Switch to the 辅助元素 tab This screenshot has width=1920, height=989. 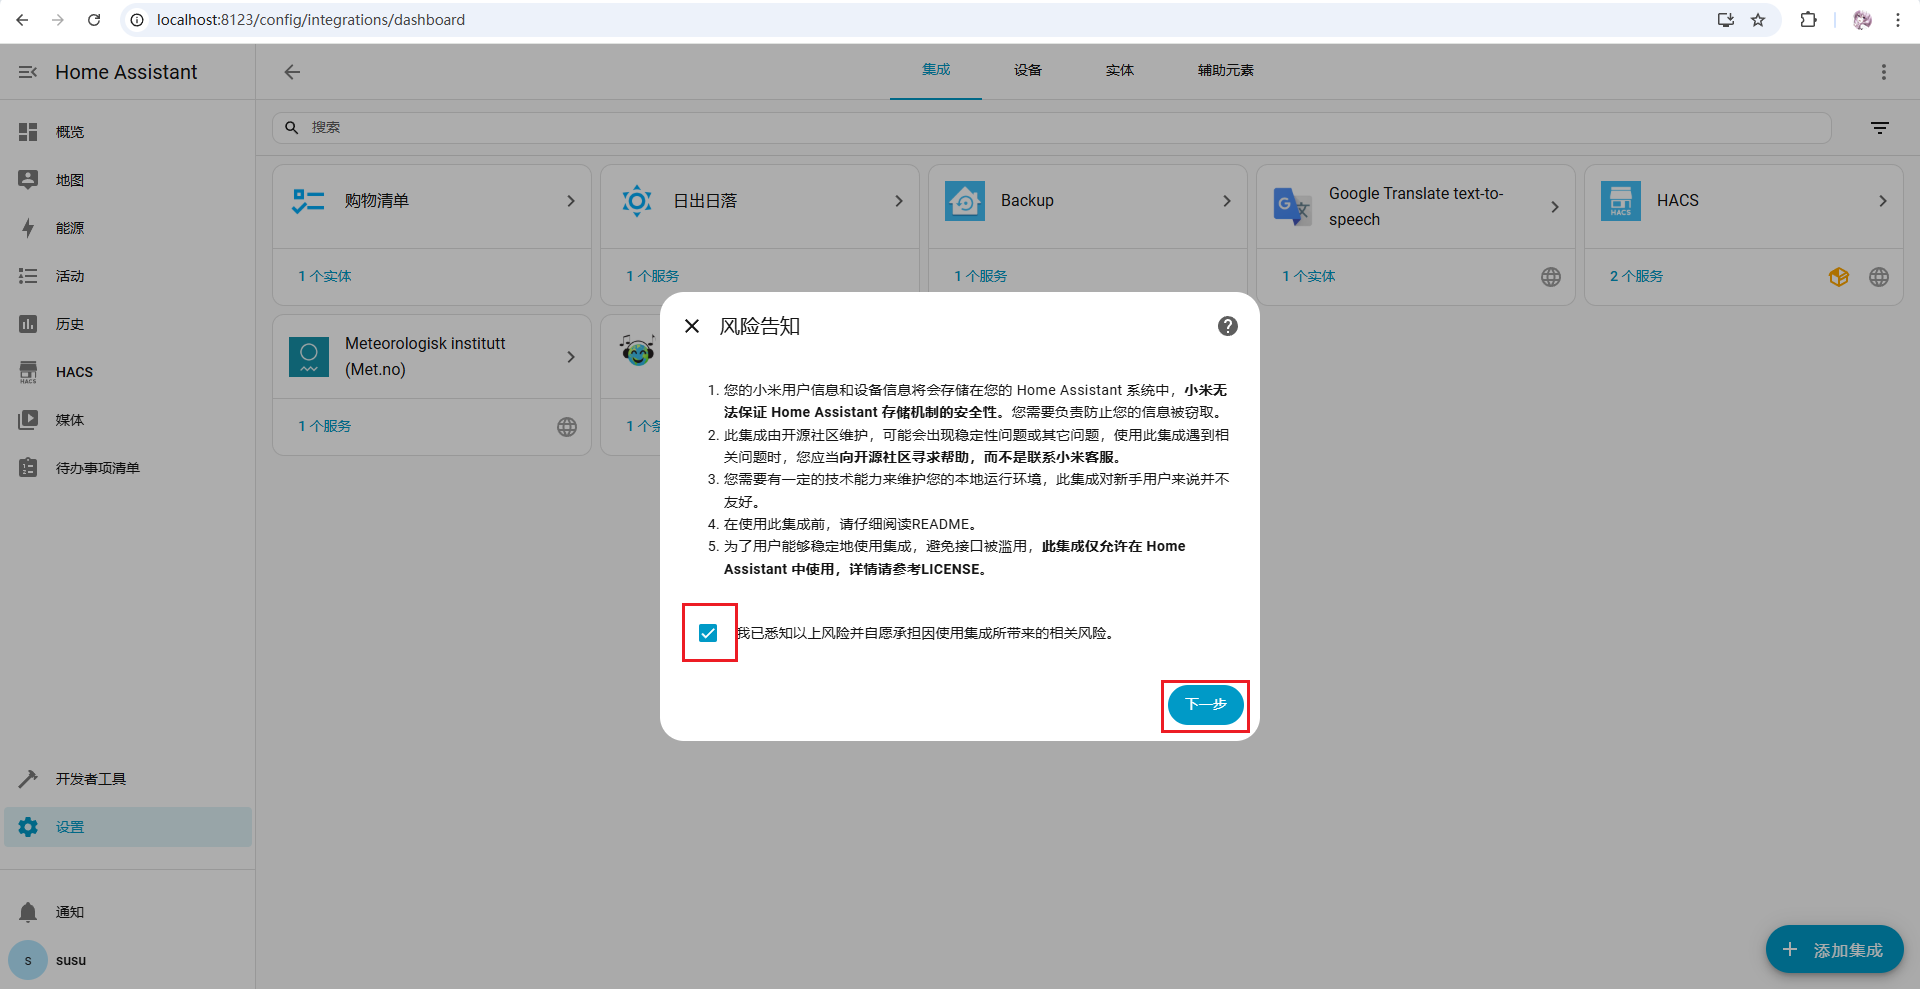tap(1225, 70)
